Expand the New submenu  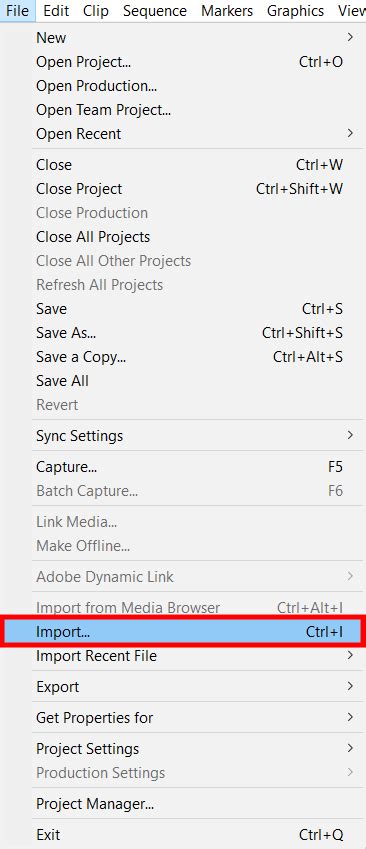coord(194,38)
